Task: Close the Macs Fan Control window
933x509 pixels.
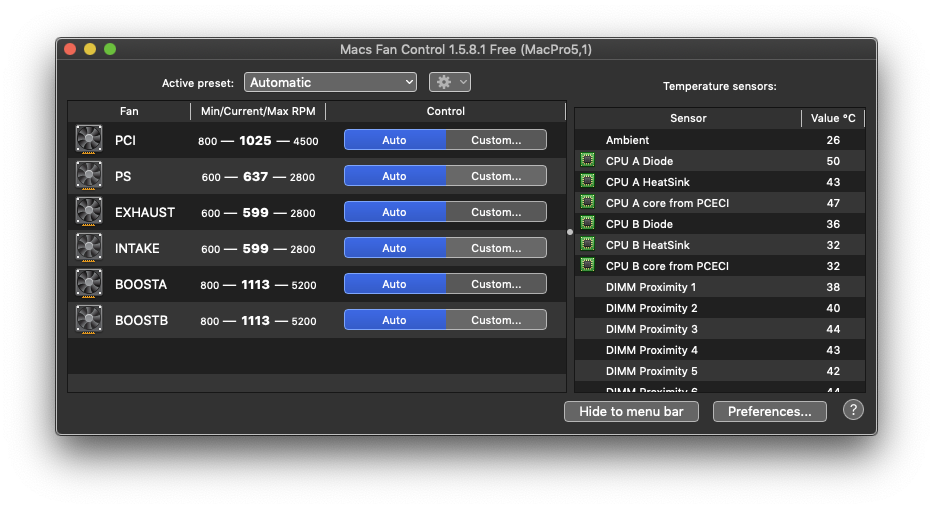Action: pyautogui.click(x=70, y=49)
